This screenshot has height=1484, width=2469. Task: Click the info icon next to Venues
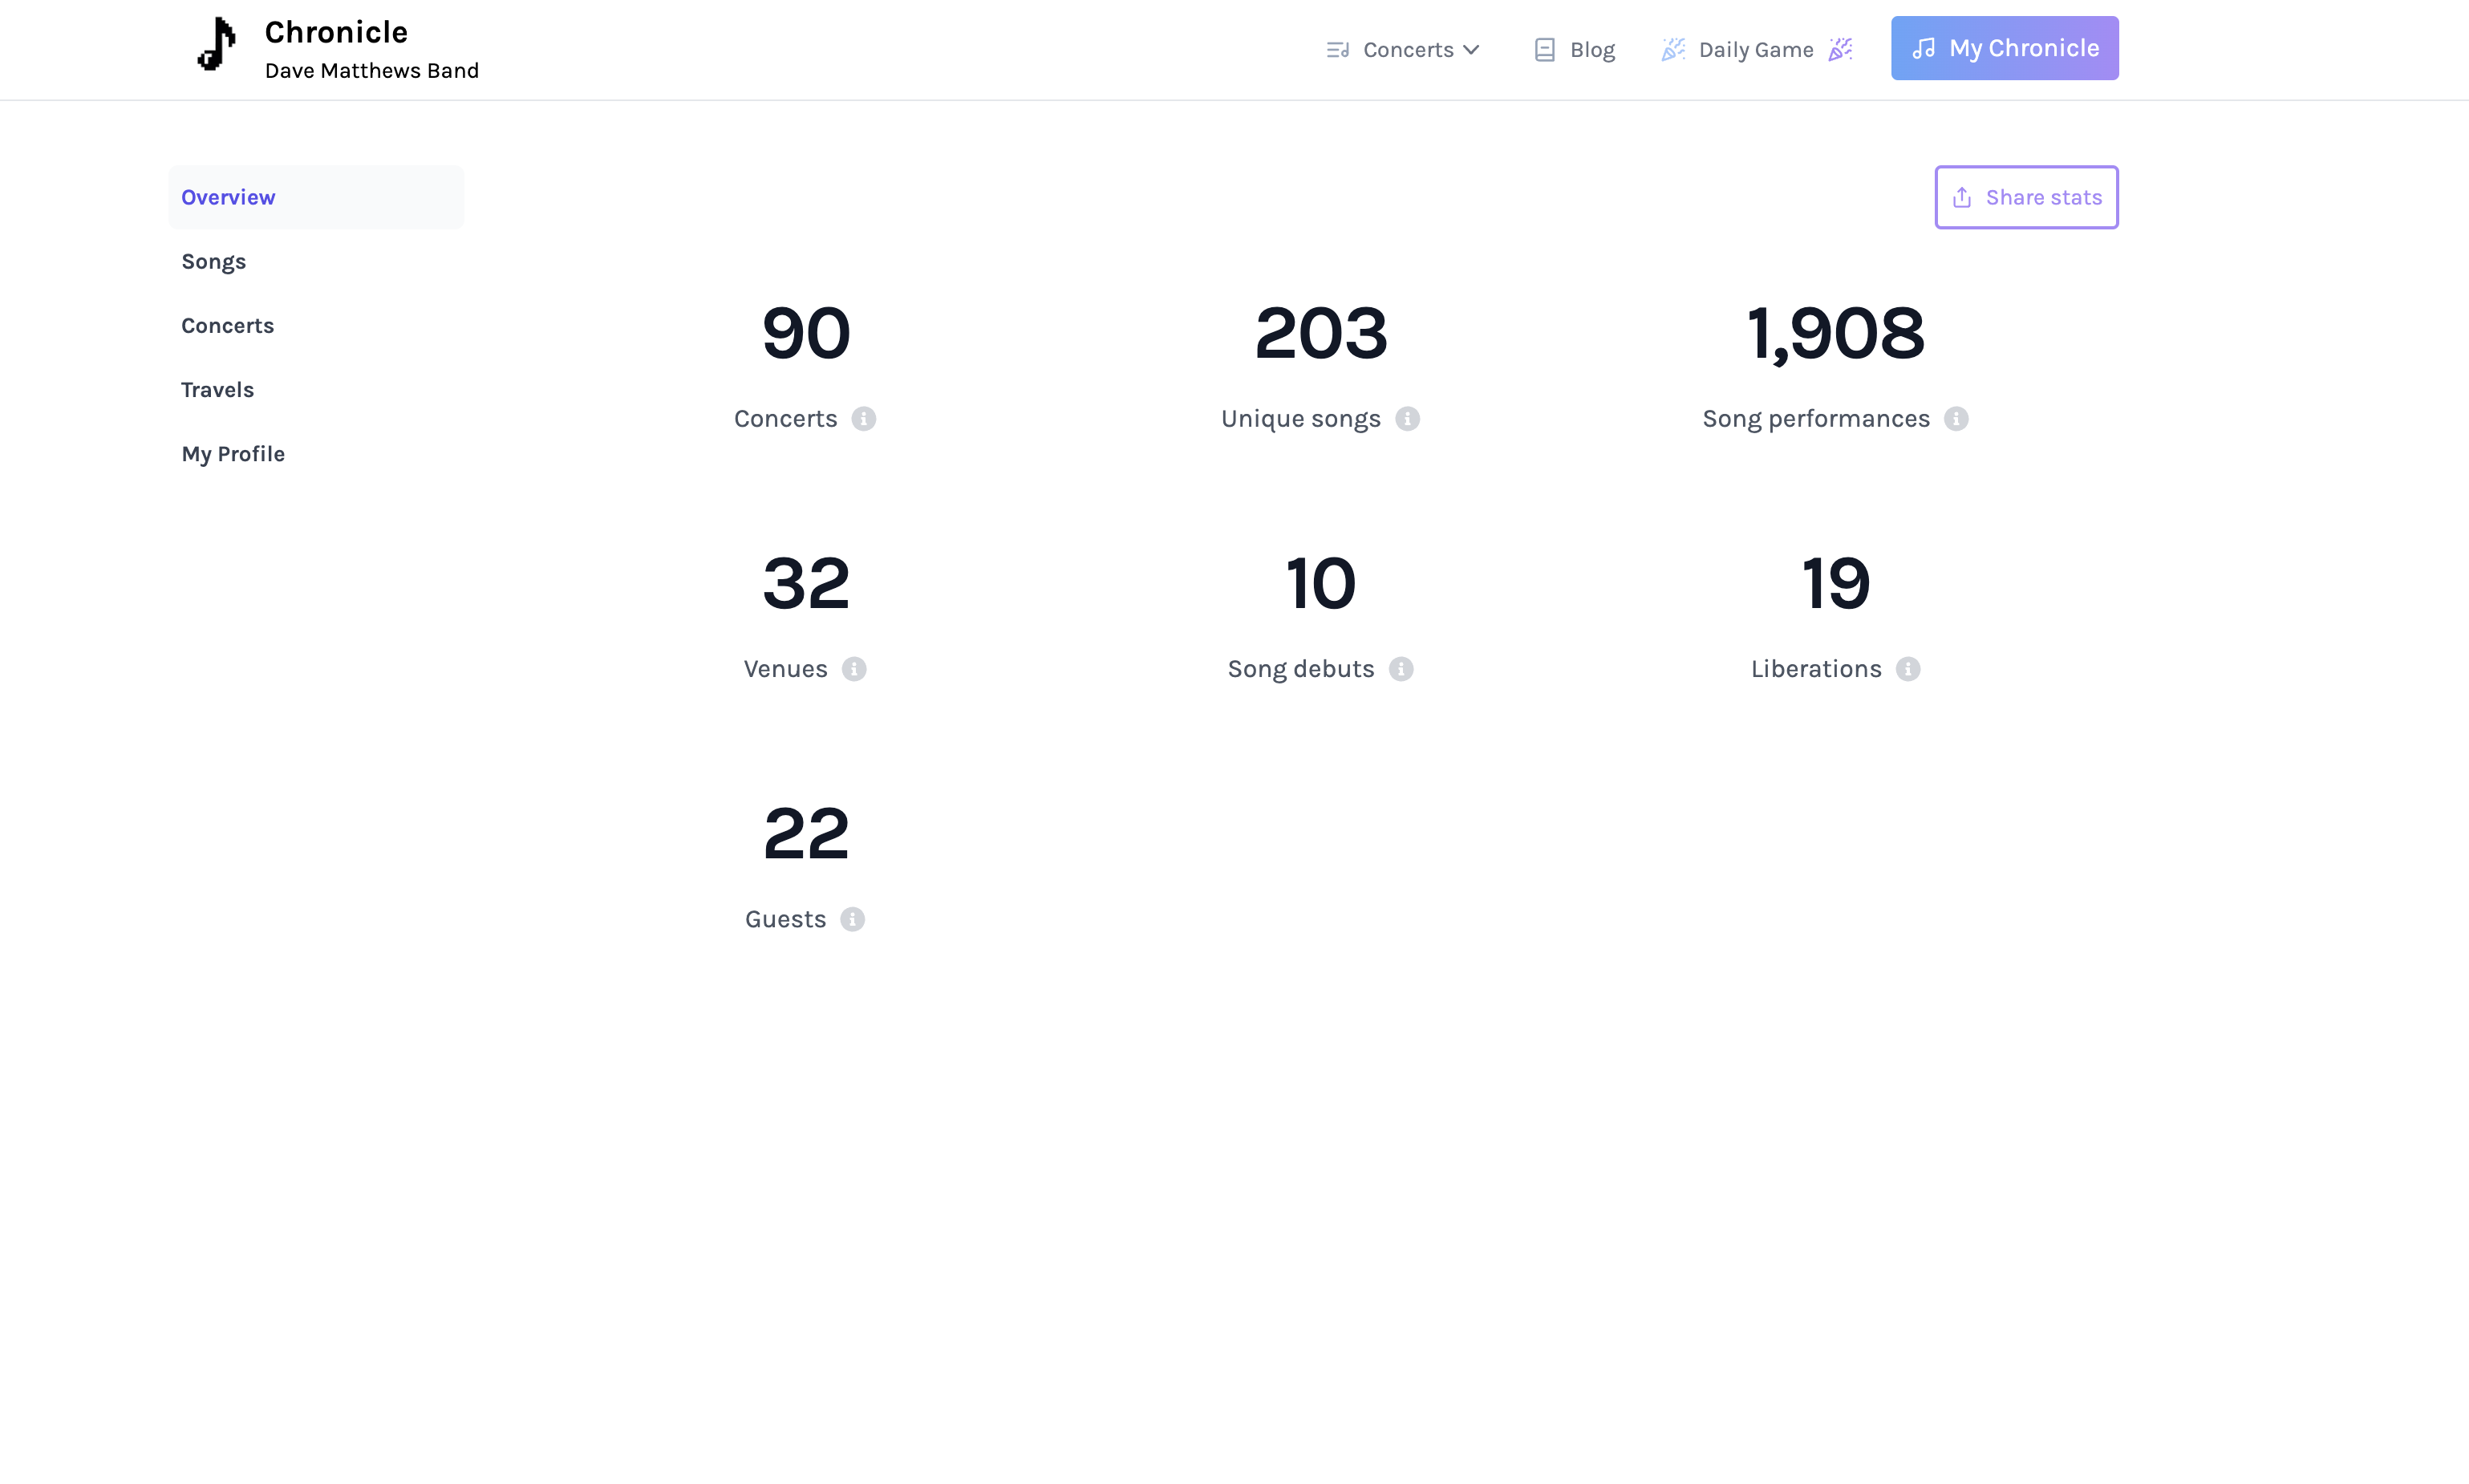point(853,669)
